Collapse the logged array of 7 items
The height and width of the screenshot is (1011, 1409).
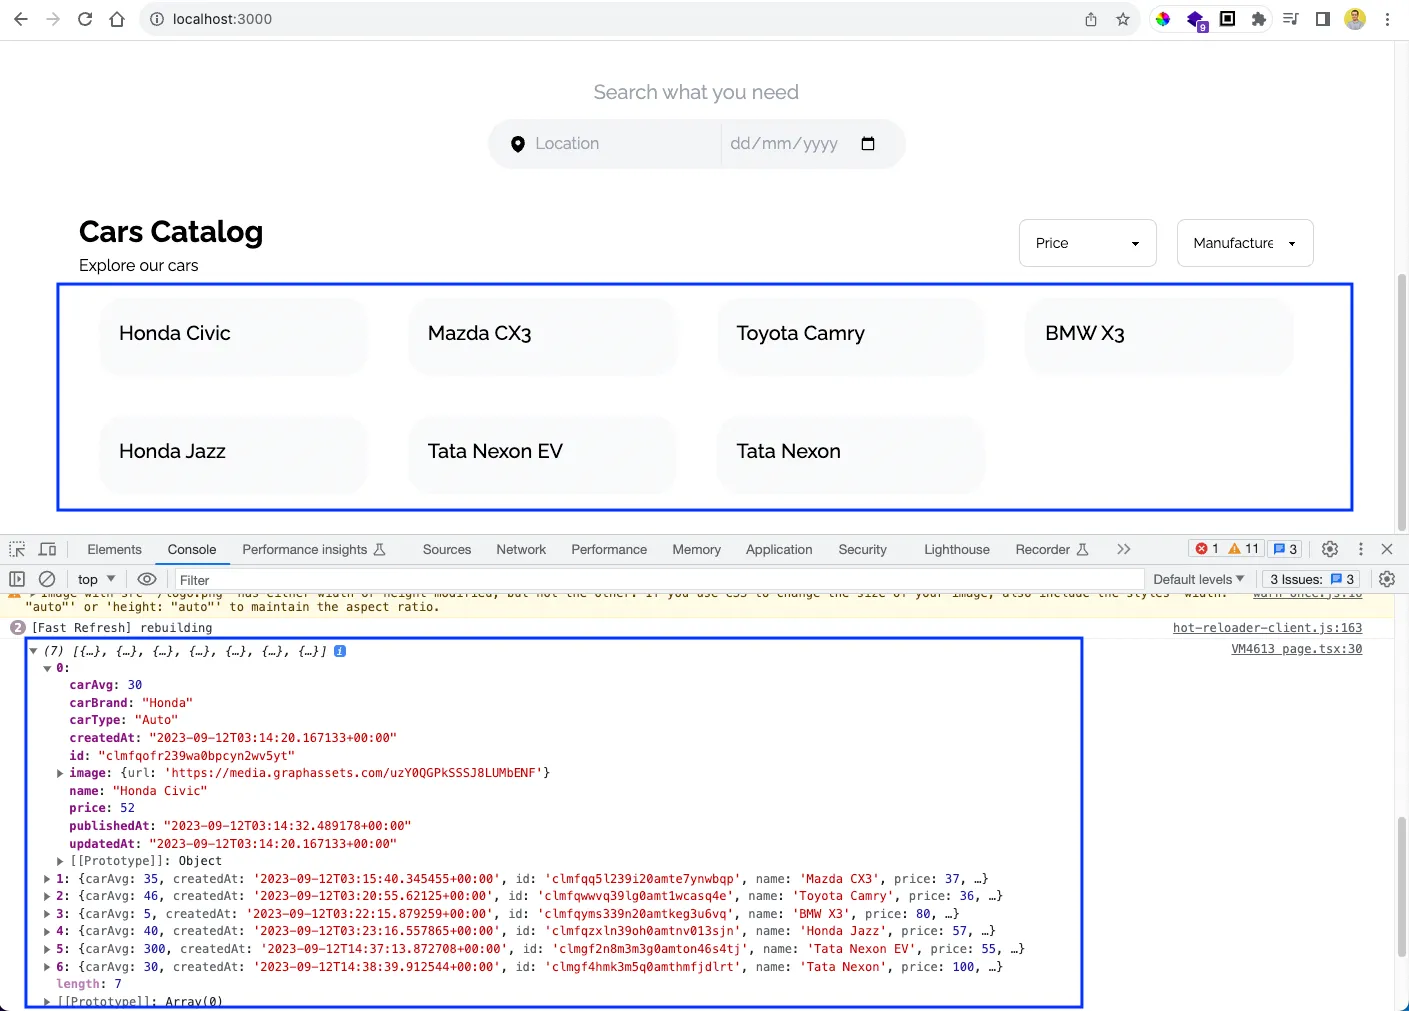(34, 651)
